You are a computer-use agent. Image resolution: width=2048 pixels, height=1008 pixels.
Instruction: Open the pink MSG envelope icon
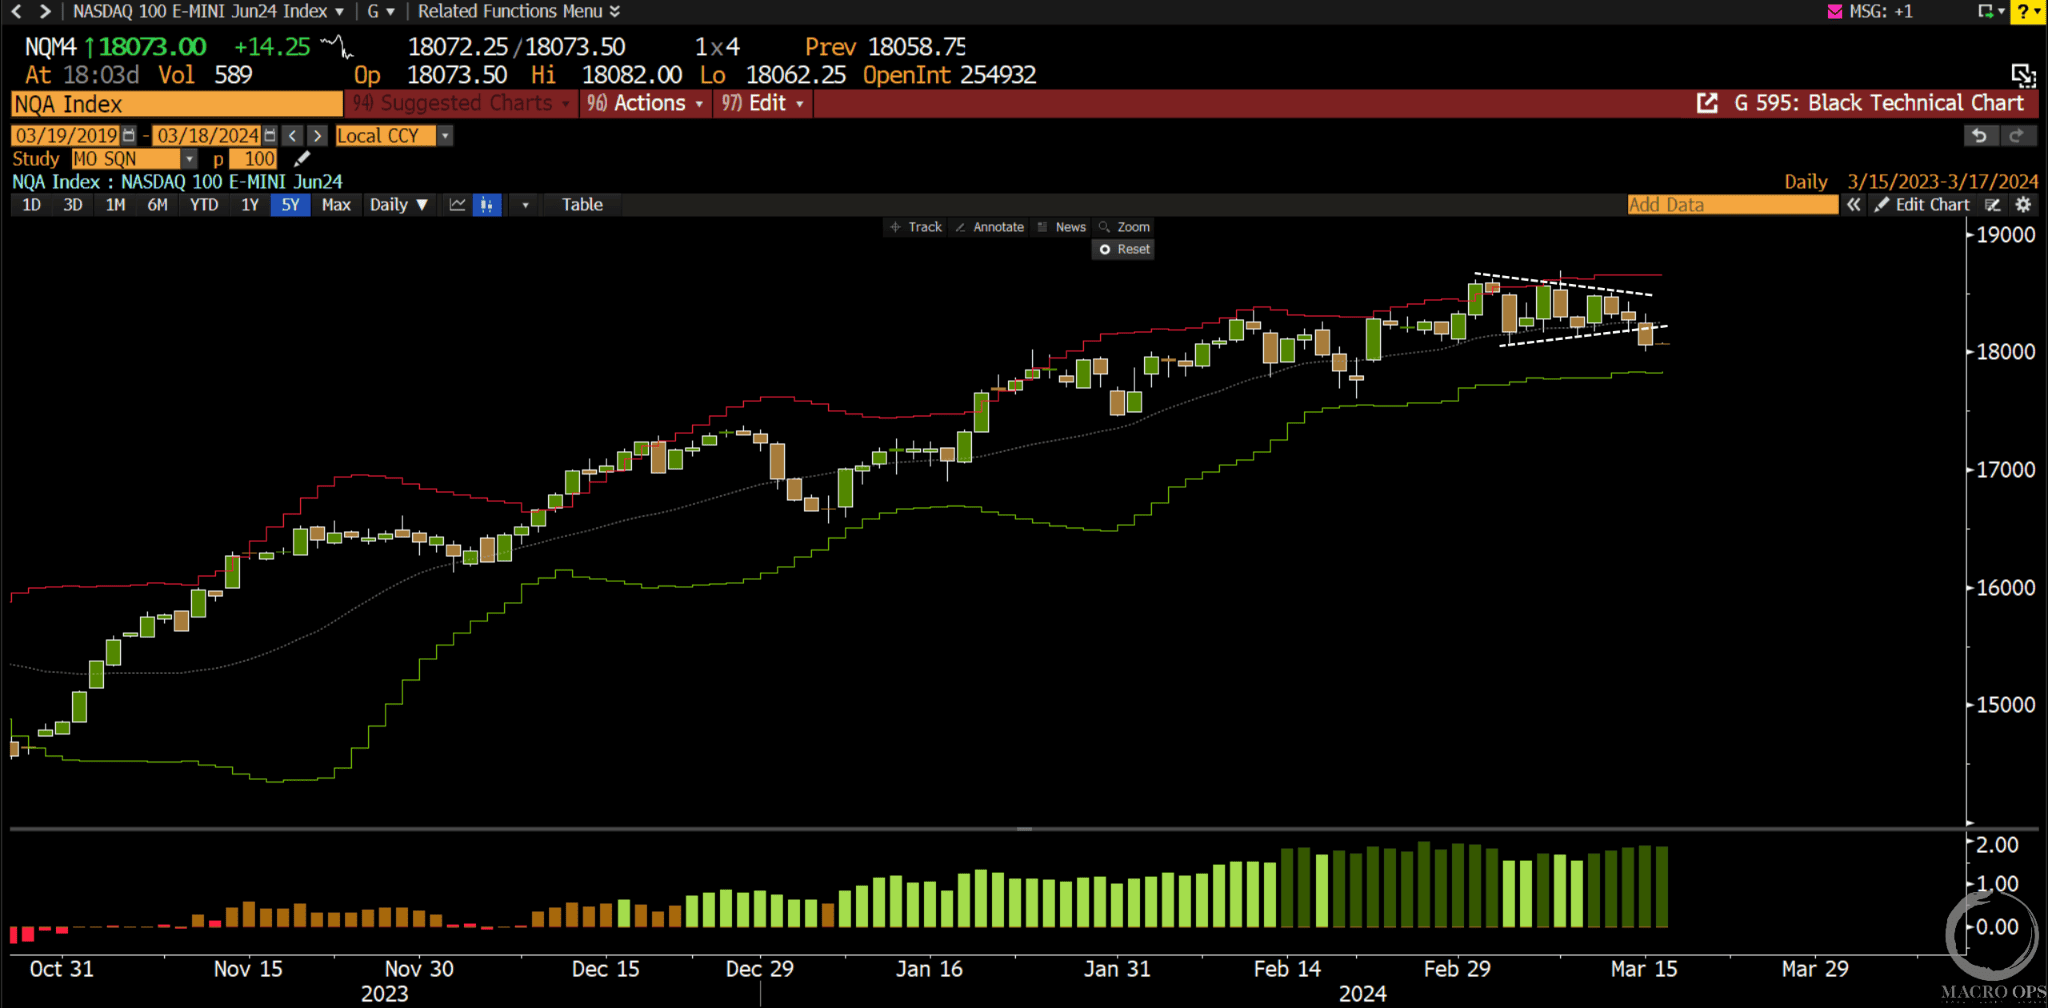click(1835, 11)
